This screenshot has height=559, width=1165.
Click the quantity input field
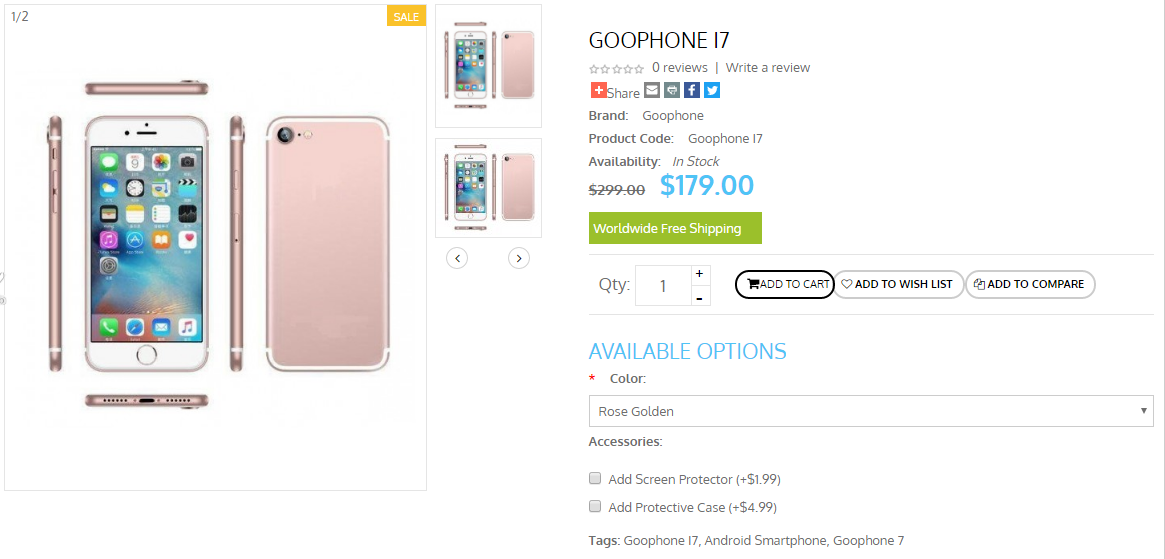(663, 286)
